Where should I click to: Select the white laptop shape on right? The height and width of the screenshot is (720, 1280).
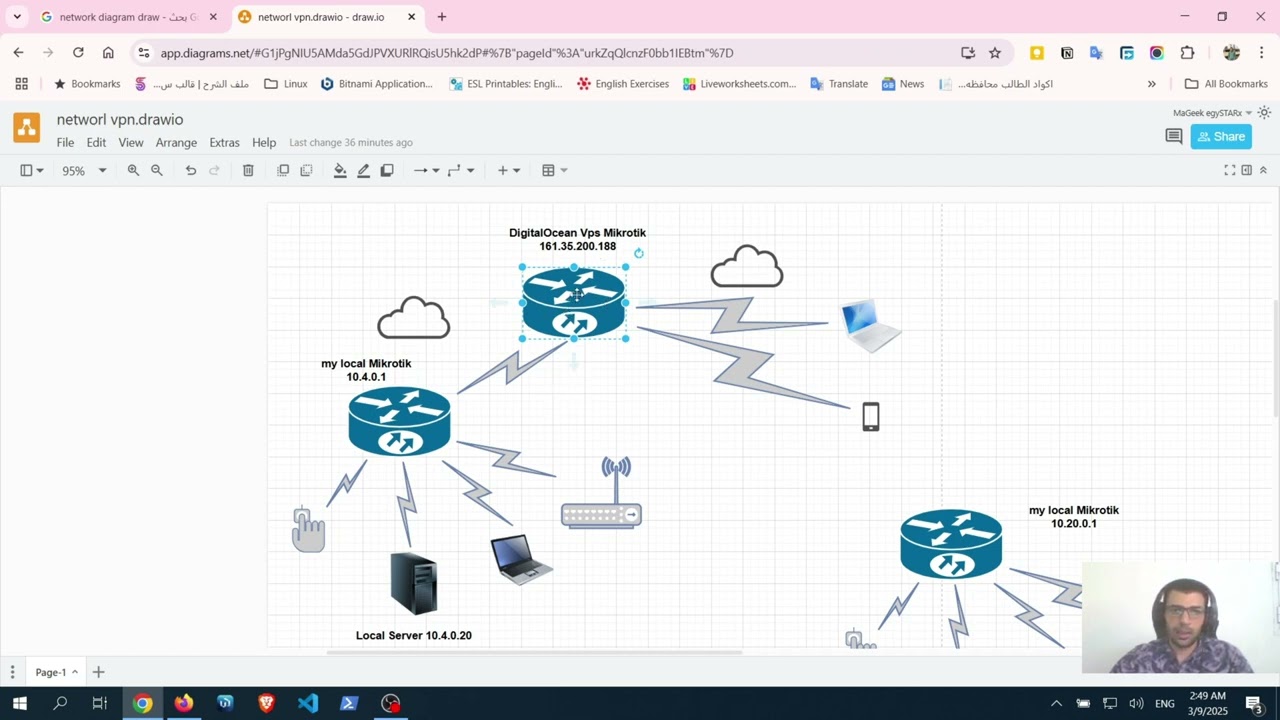pyautogui.click(x=871, y=326)
